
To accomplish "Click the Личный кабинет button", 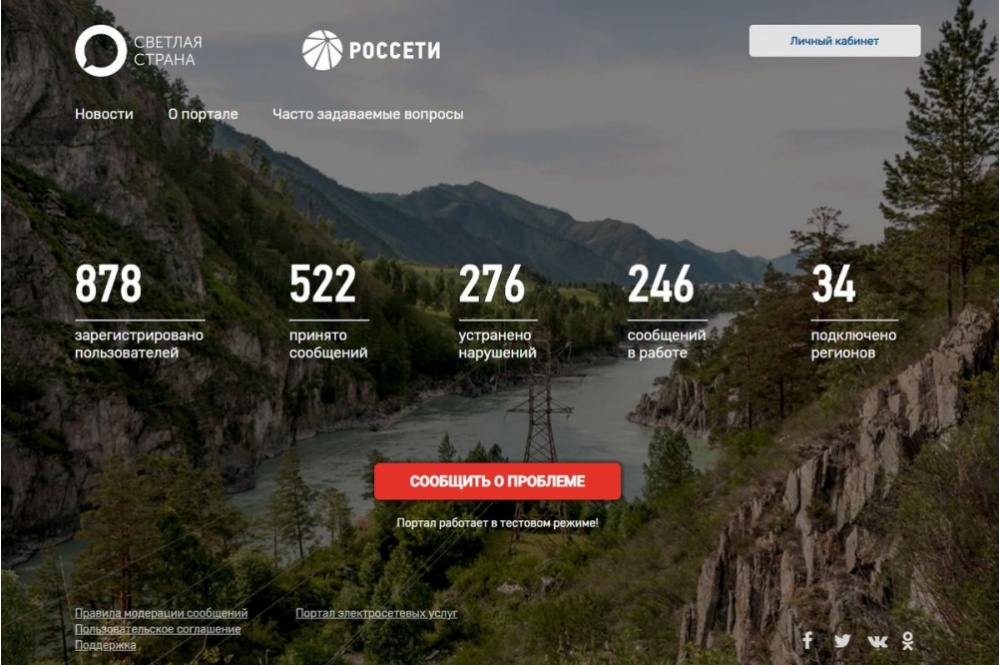I will (x=834, y=41).
